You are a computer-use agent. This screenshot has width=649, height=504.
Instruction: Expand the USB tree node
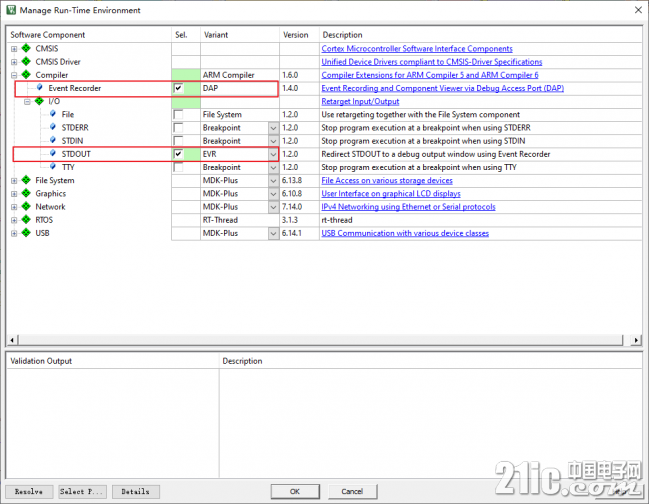click(x=14, y=233)
